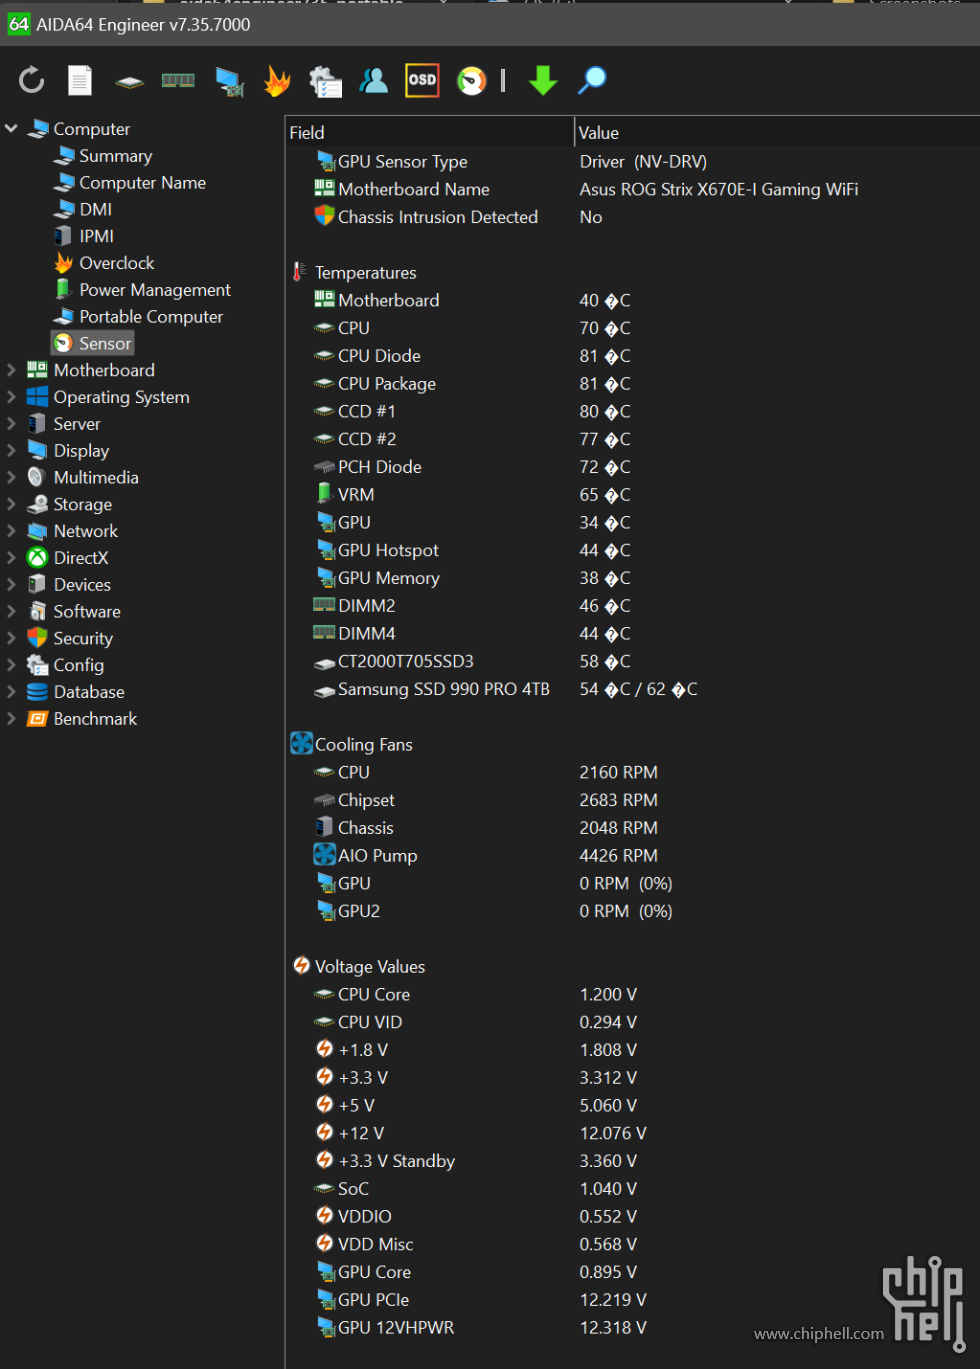Expand the Devices node chevron
The height and width of the screenshot is (1369, 980).
pos(12,585)
